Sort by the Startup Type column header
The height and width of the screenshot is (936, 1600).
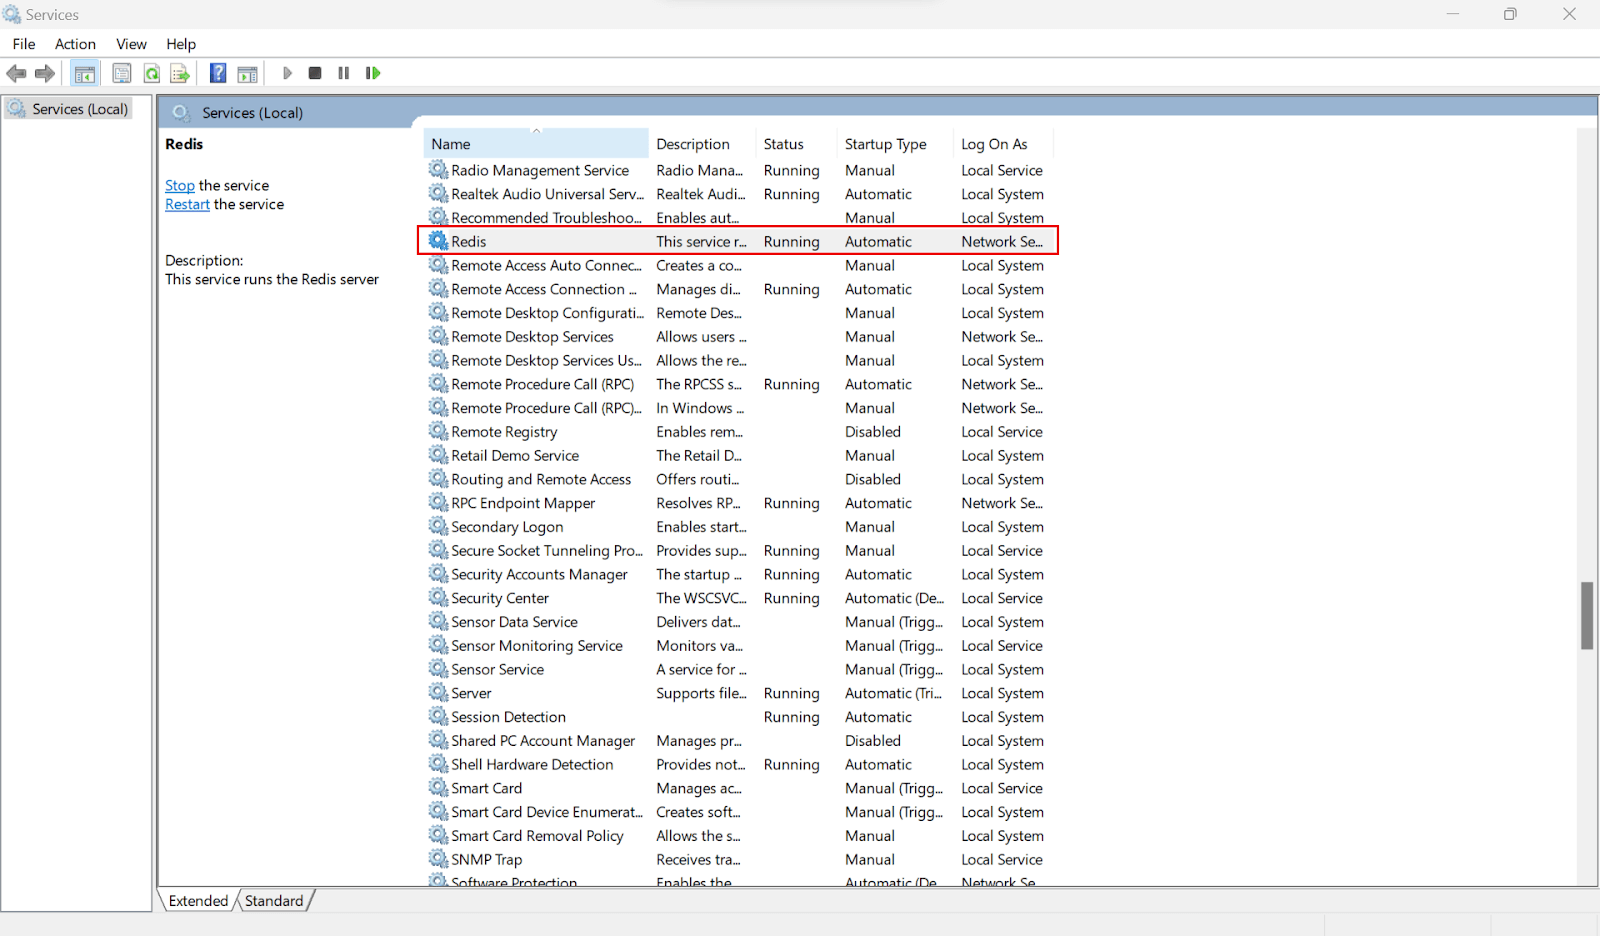point(895,144)
